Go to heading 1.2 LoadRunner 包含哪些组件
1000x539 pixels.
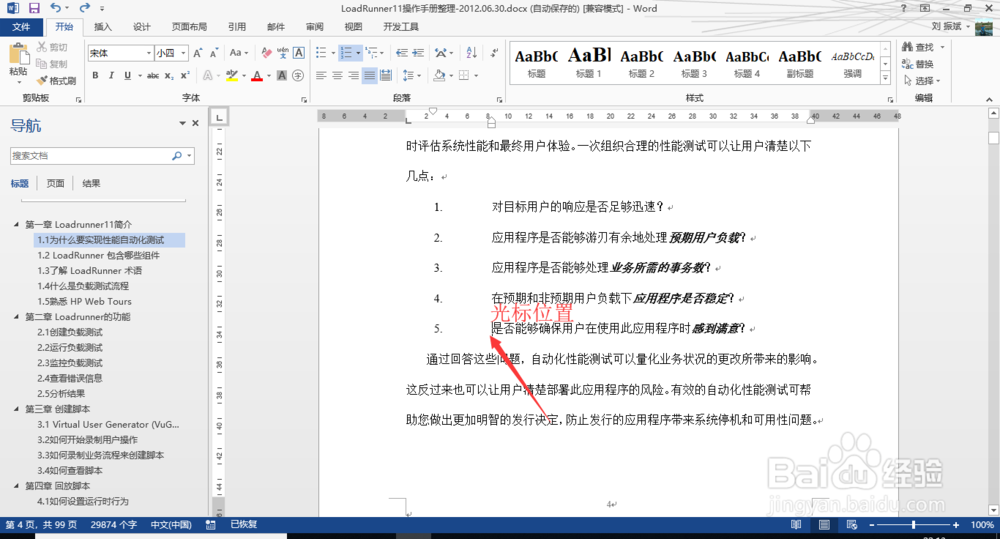[98, 255]
